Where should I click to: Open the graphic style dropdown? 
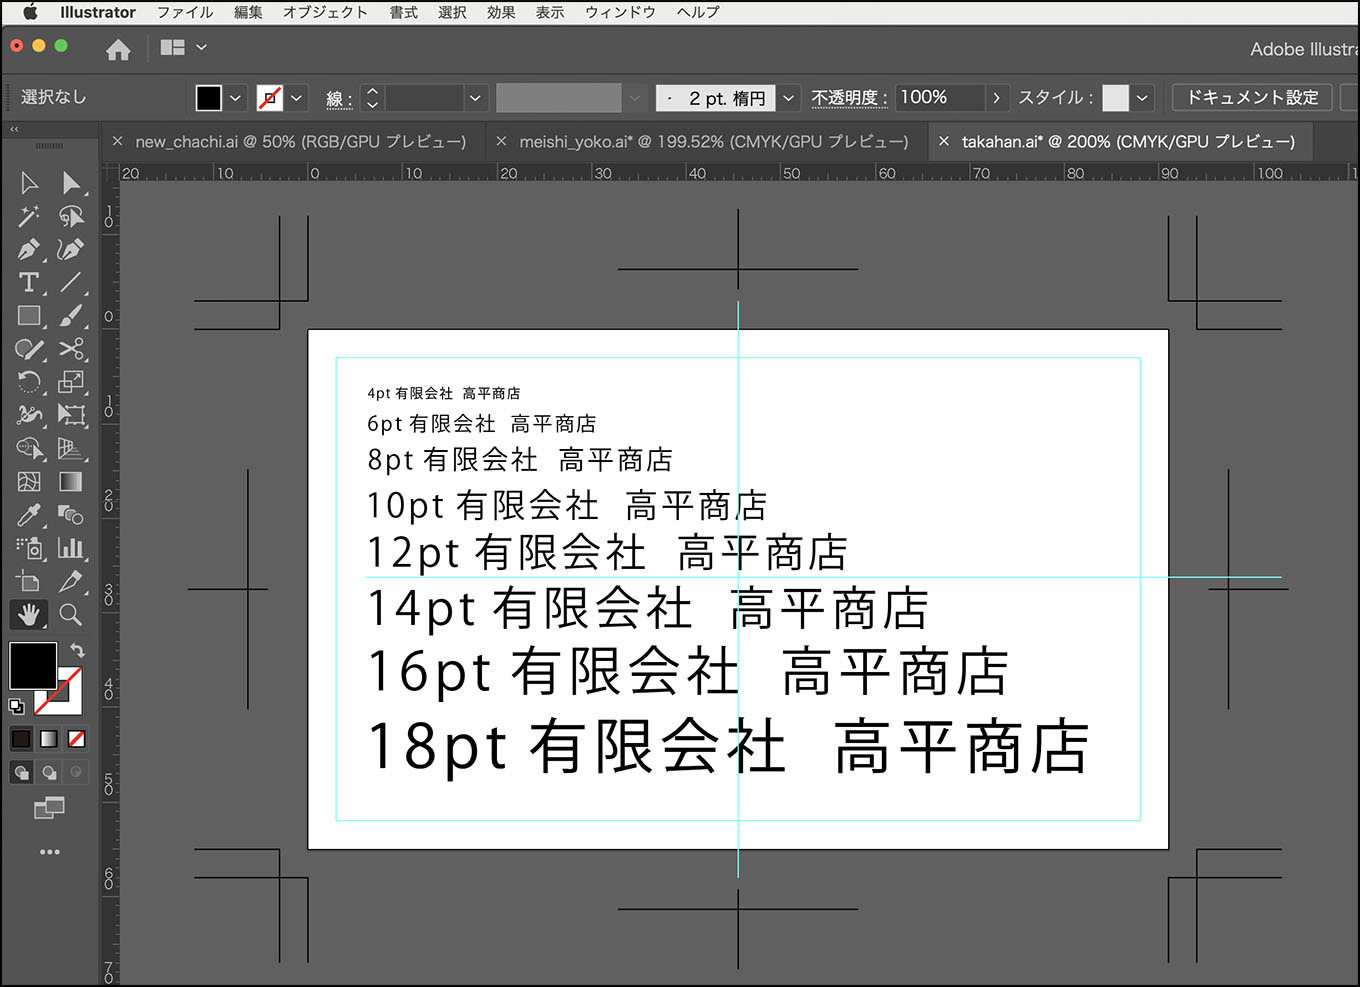[1142, 98]
